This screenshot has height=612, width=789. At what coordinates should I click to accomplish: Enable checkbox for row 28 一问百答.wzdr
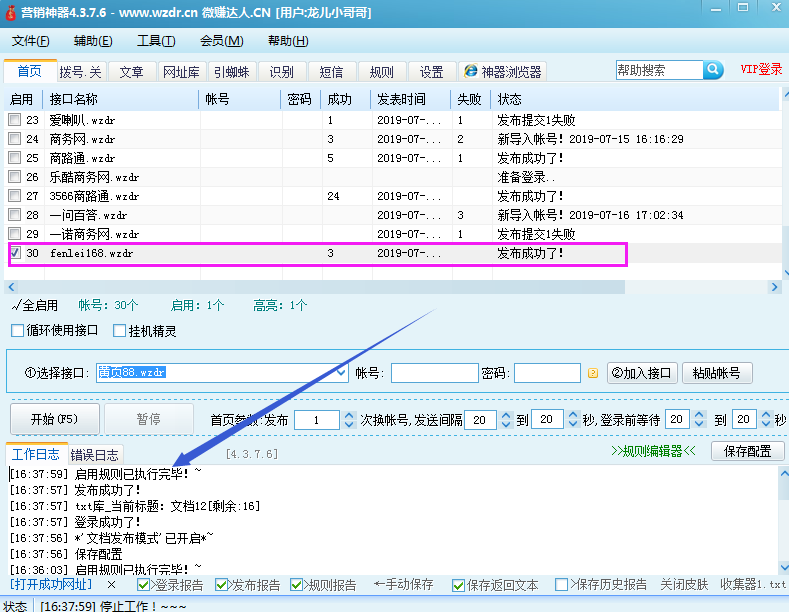coord(15,215)
